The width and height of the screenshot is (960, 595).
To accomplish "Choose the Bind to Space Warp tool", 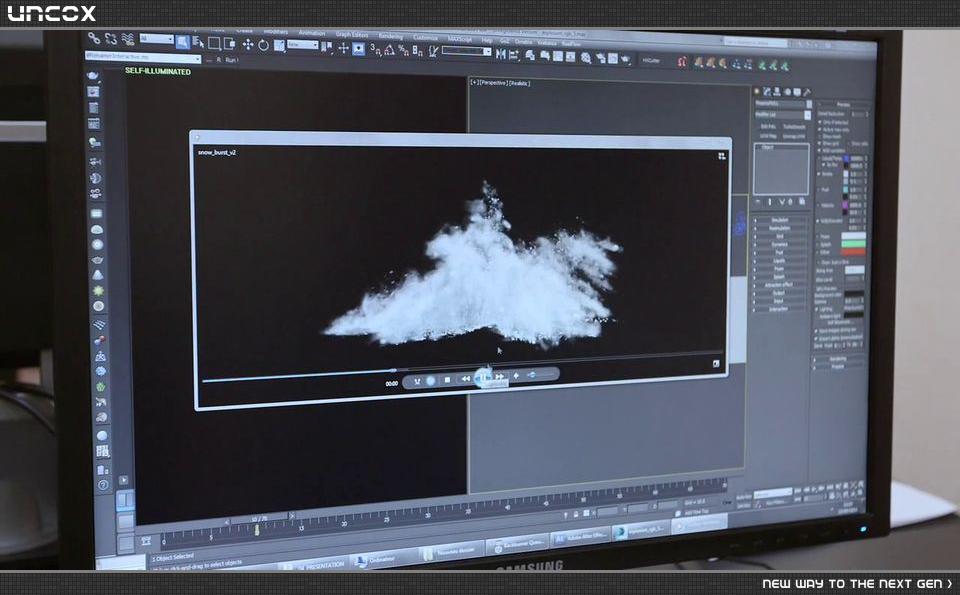I will [128, 39].
